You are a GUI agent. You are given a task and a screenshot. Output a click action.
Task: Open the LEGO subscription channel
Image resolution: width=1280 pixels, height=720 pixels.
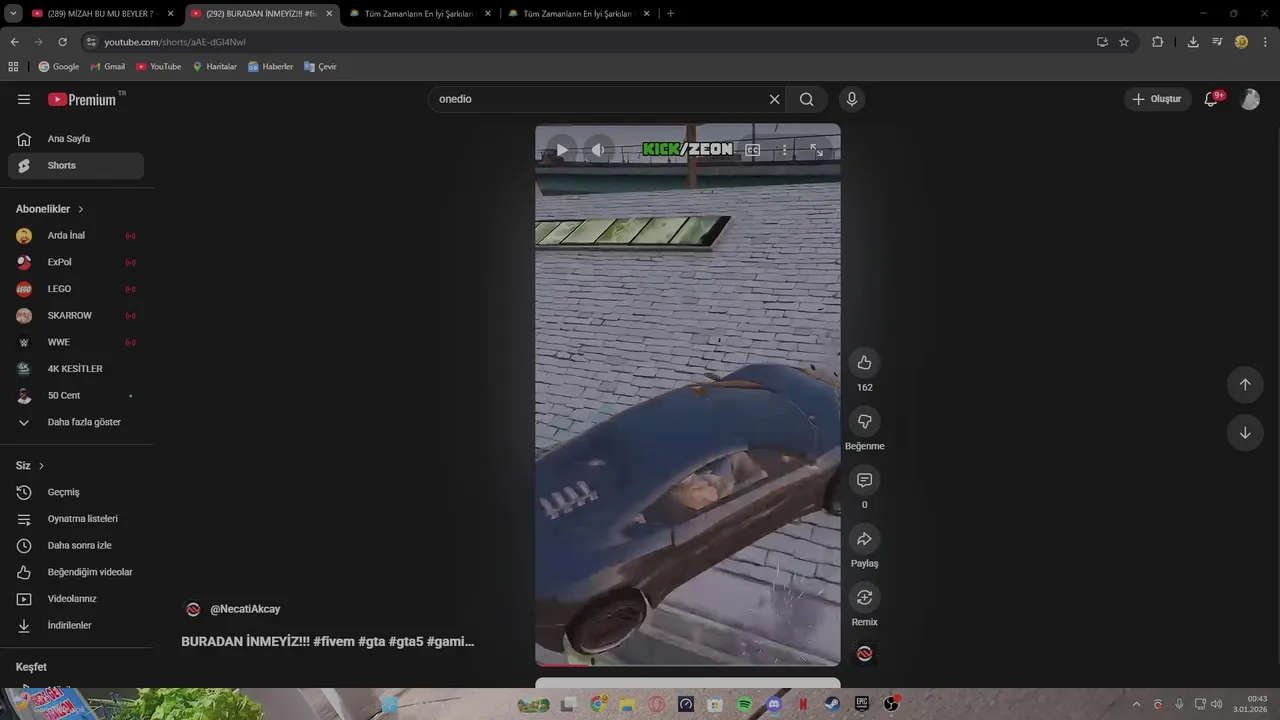76,289
